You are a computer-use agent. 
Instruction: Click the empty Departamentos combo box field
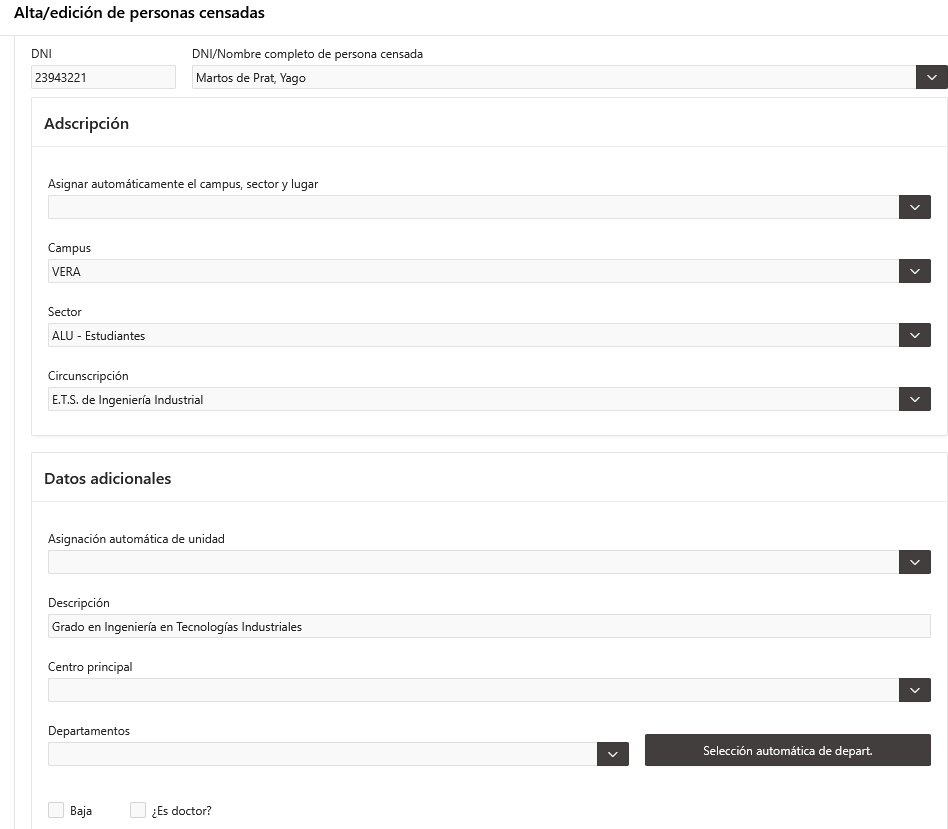[323, 754]
